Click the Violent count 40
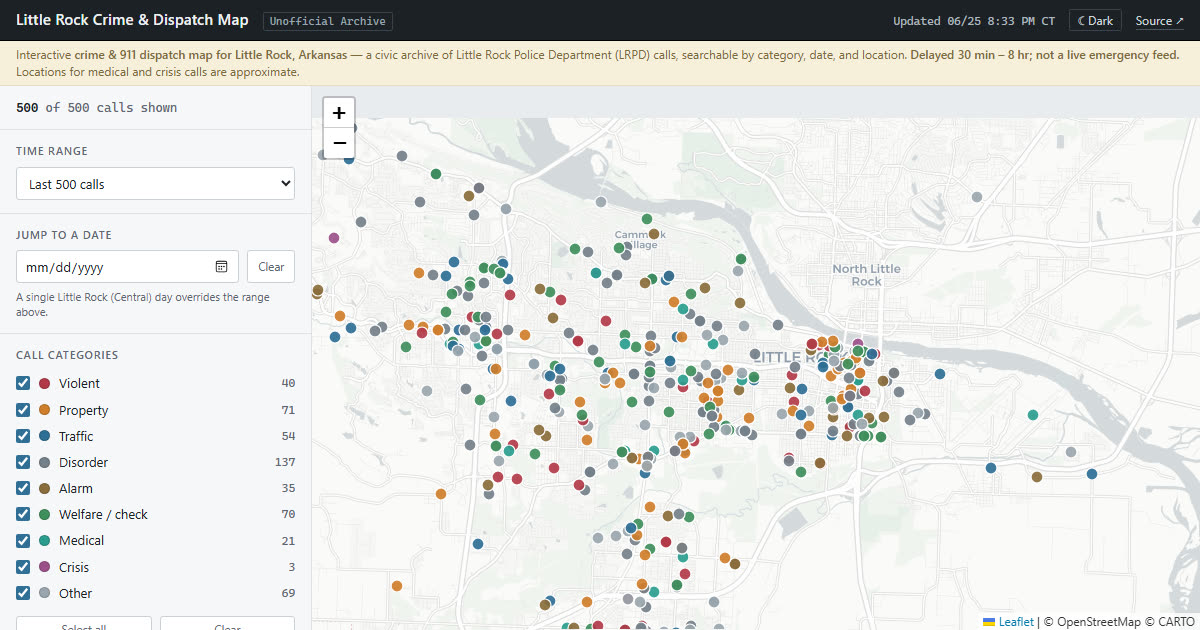This screenshot has height=630, width=1200. 288,383
